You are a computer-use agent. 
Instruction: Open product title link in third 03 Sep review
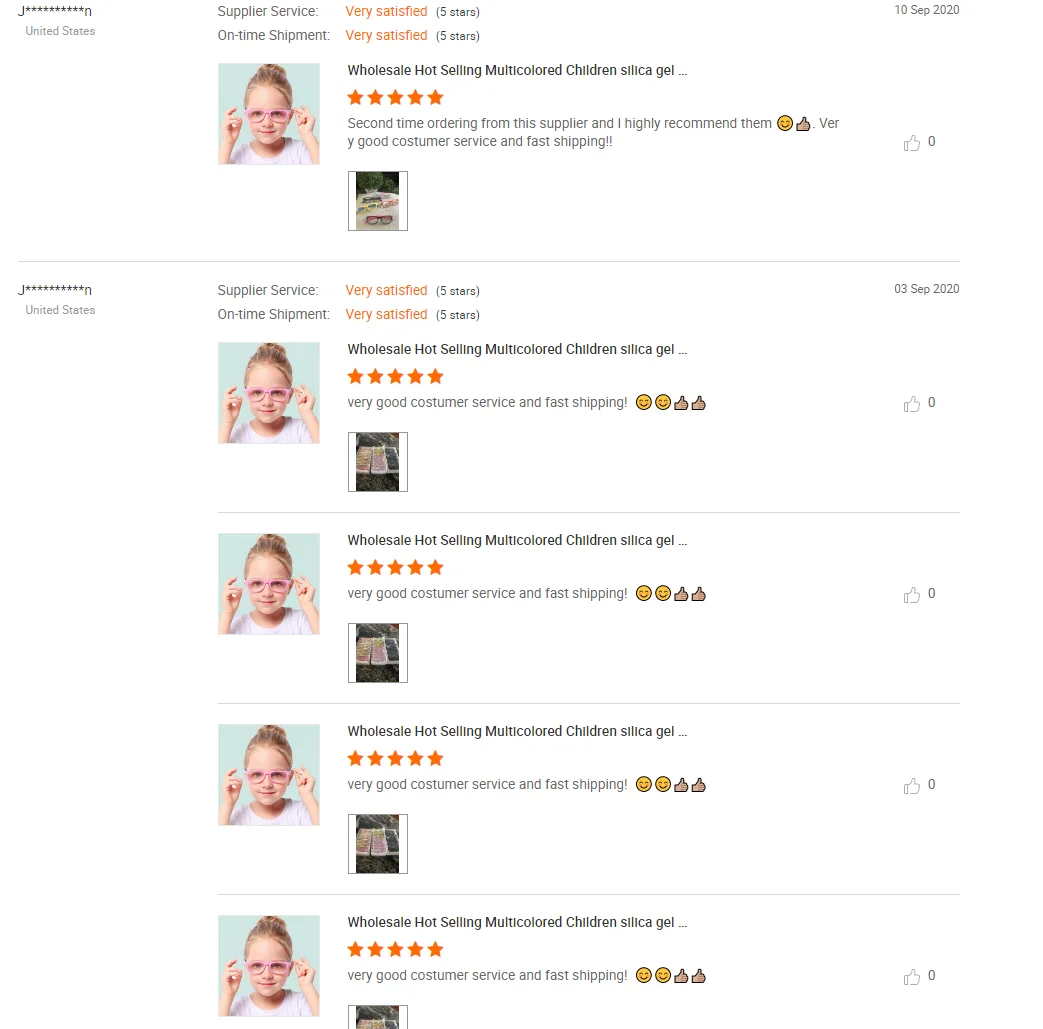pos(517,731)
